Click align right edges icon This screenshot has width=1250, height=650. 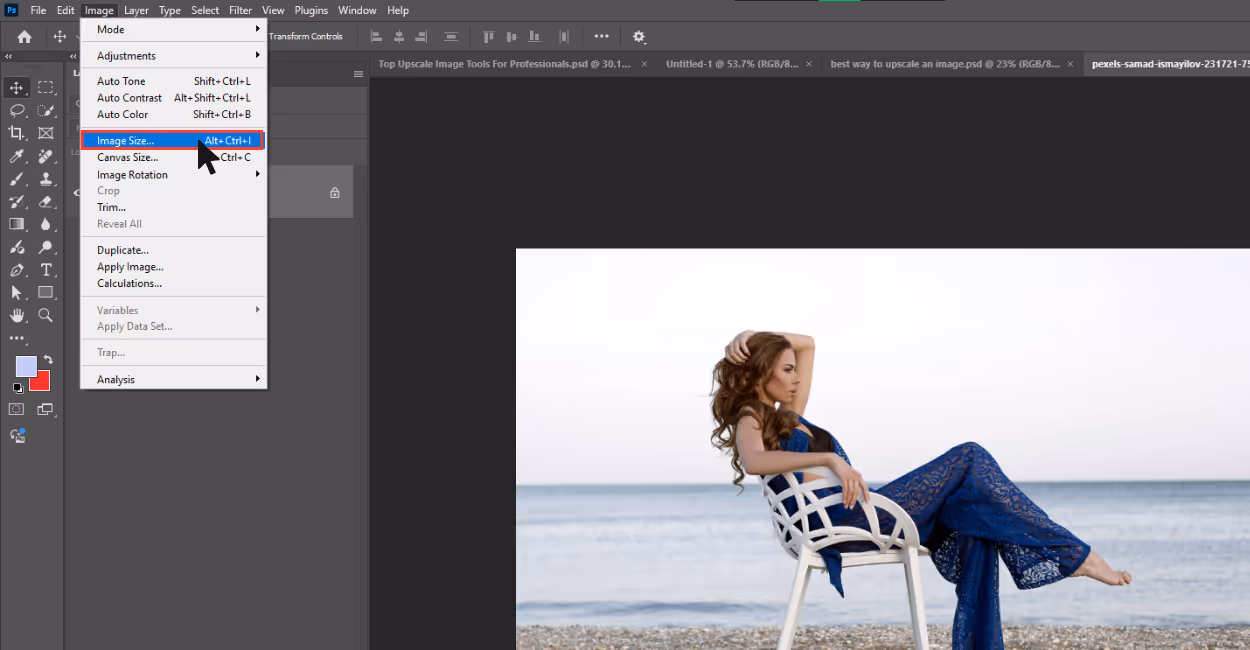[x=421, y=36]
